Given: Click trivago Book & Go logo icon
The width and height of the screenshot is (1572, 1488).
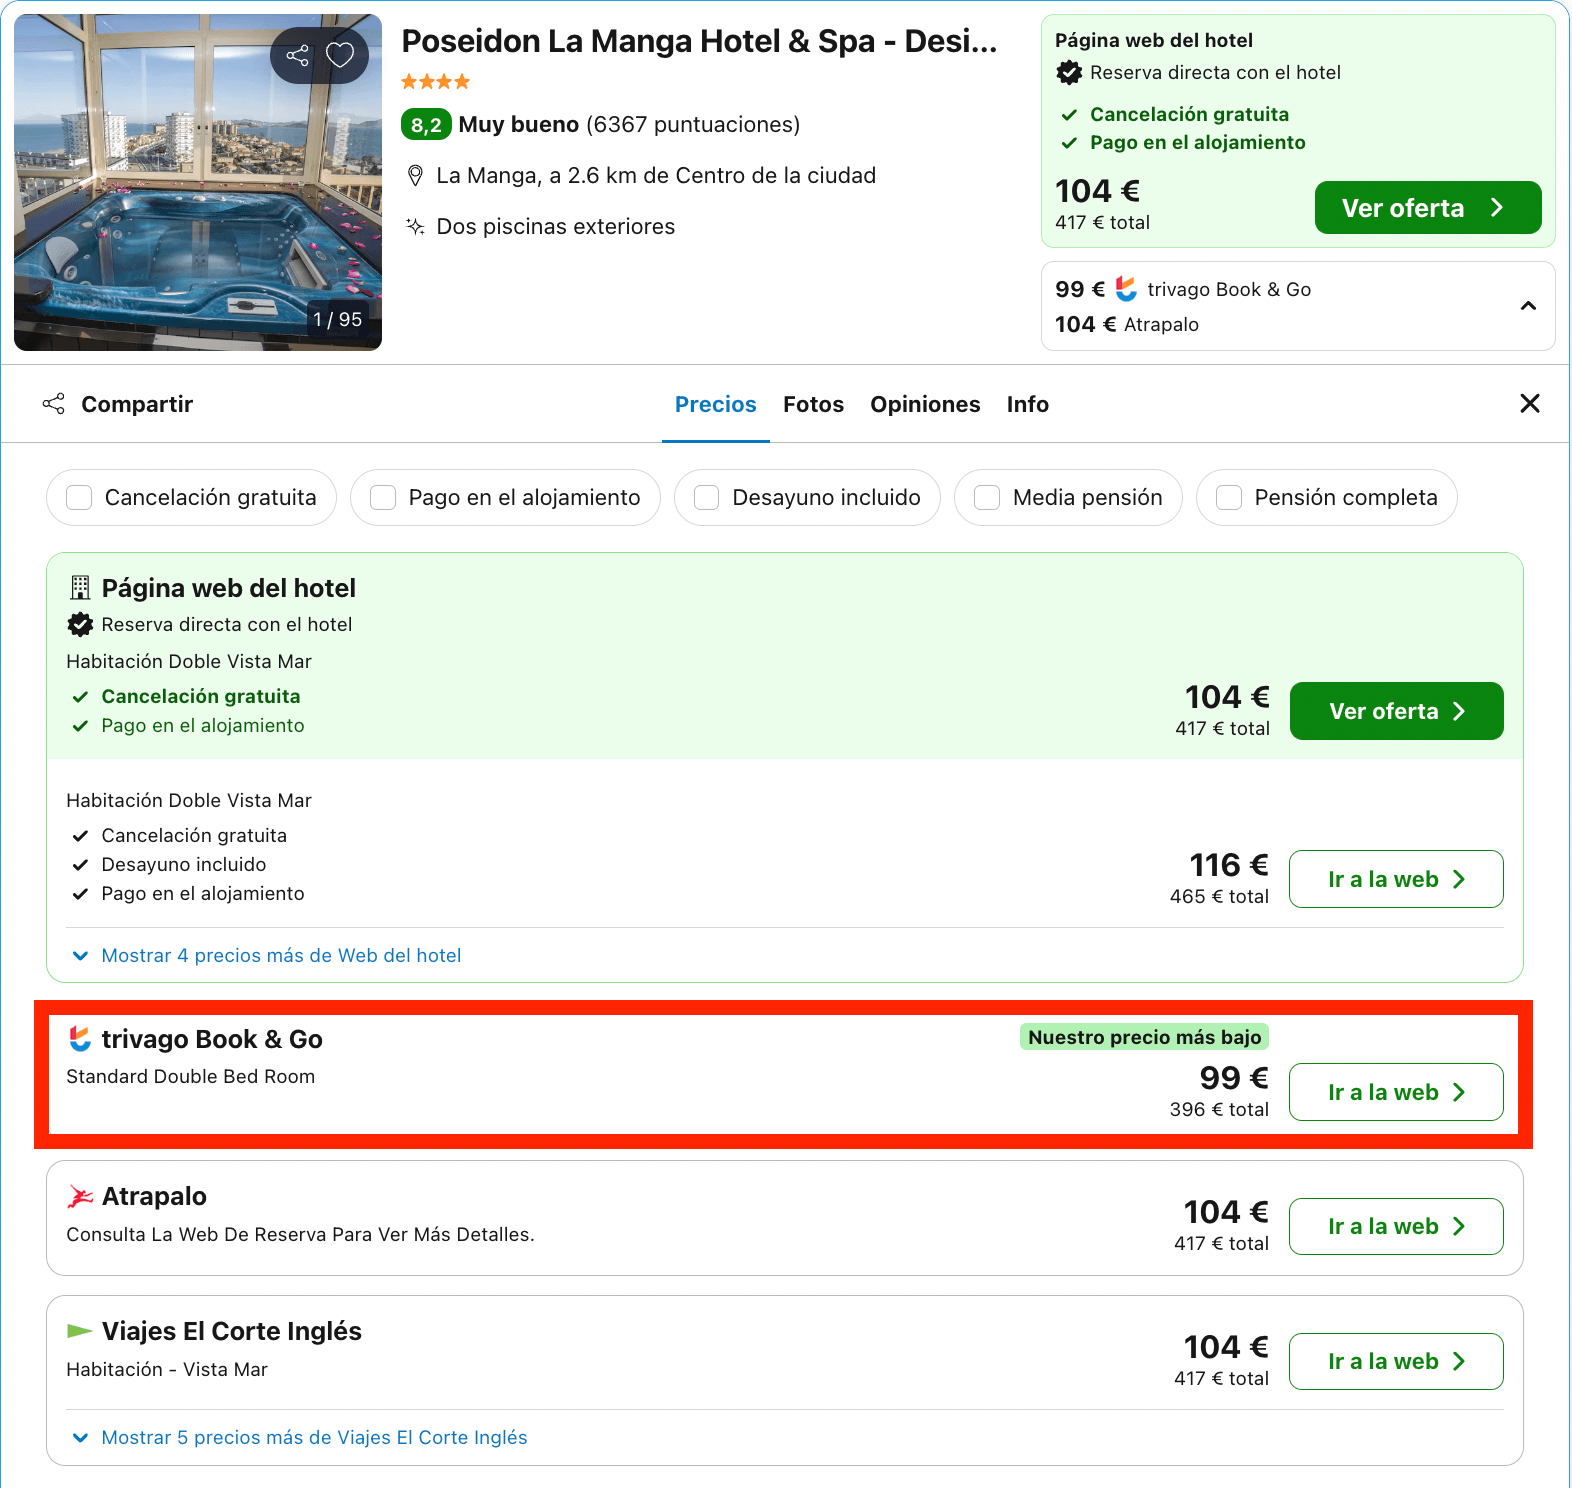Looking at the screenshot, I should [80, 1039].
